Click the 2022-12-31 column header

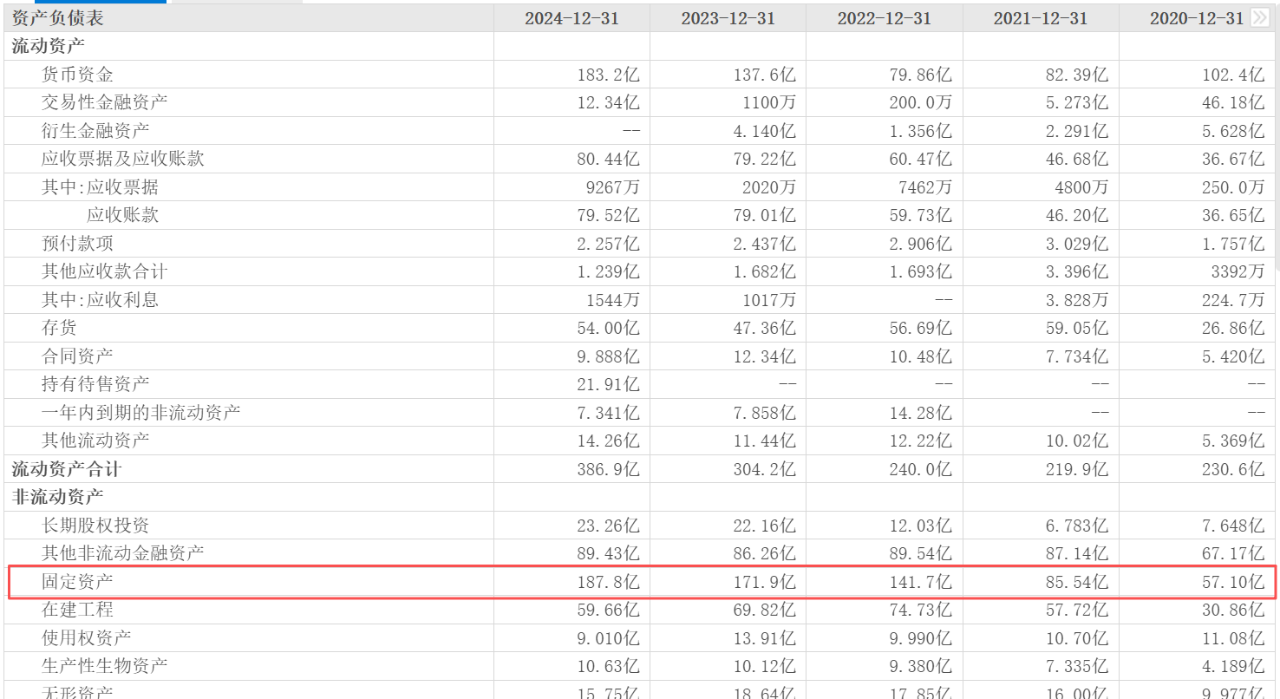click(x=884, y=19)
